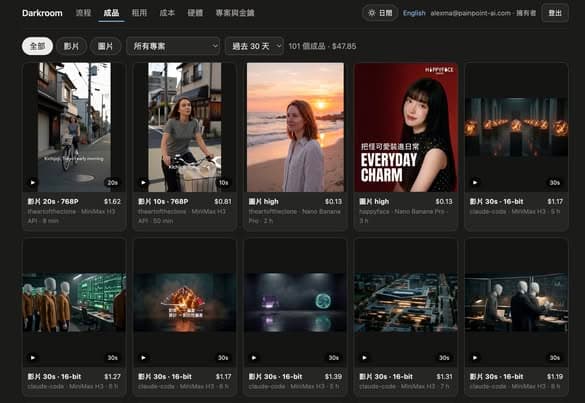Play the $1.39 video
Viewport: 585px width, 403px height.
click(x=254, y=357)
